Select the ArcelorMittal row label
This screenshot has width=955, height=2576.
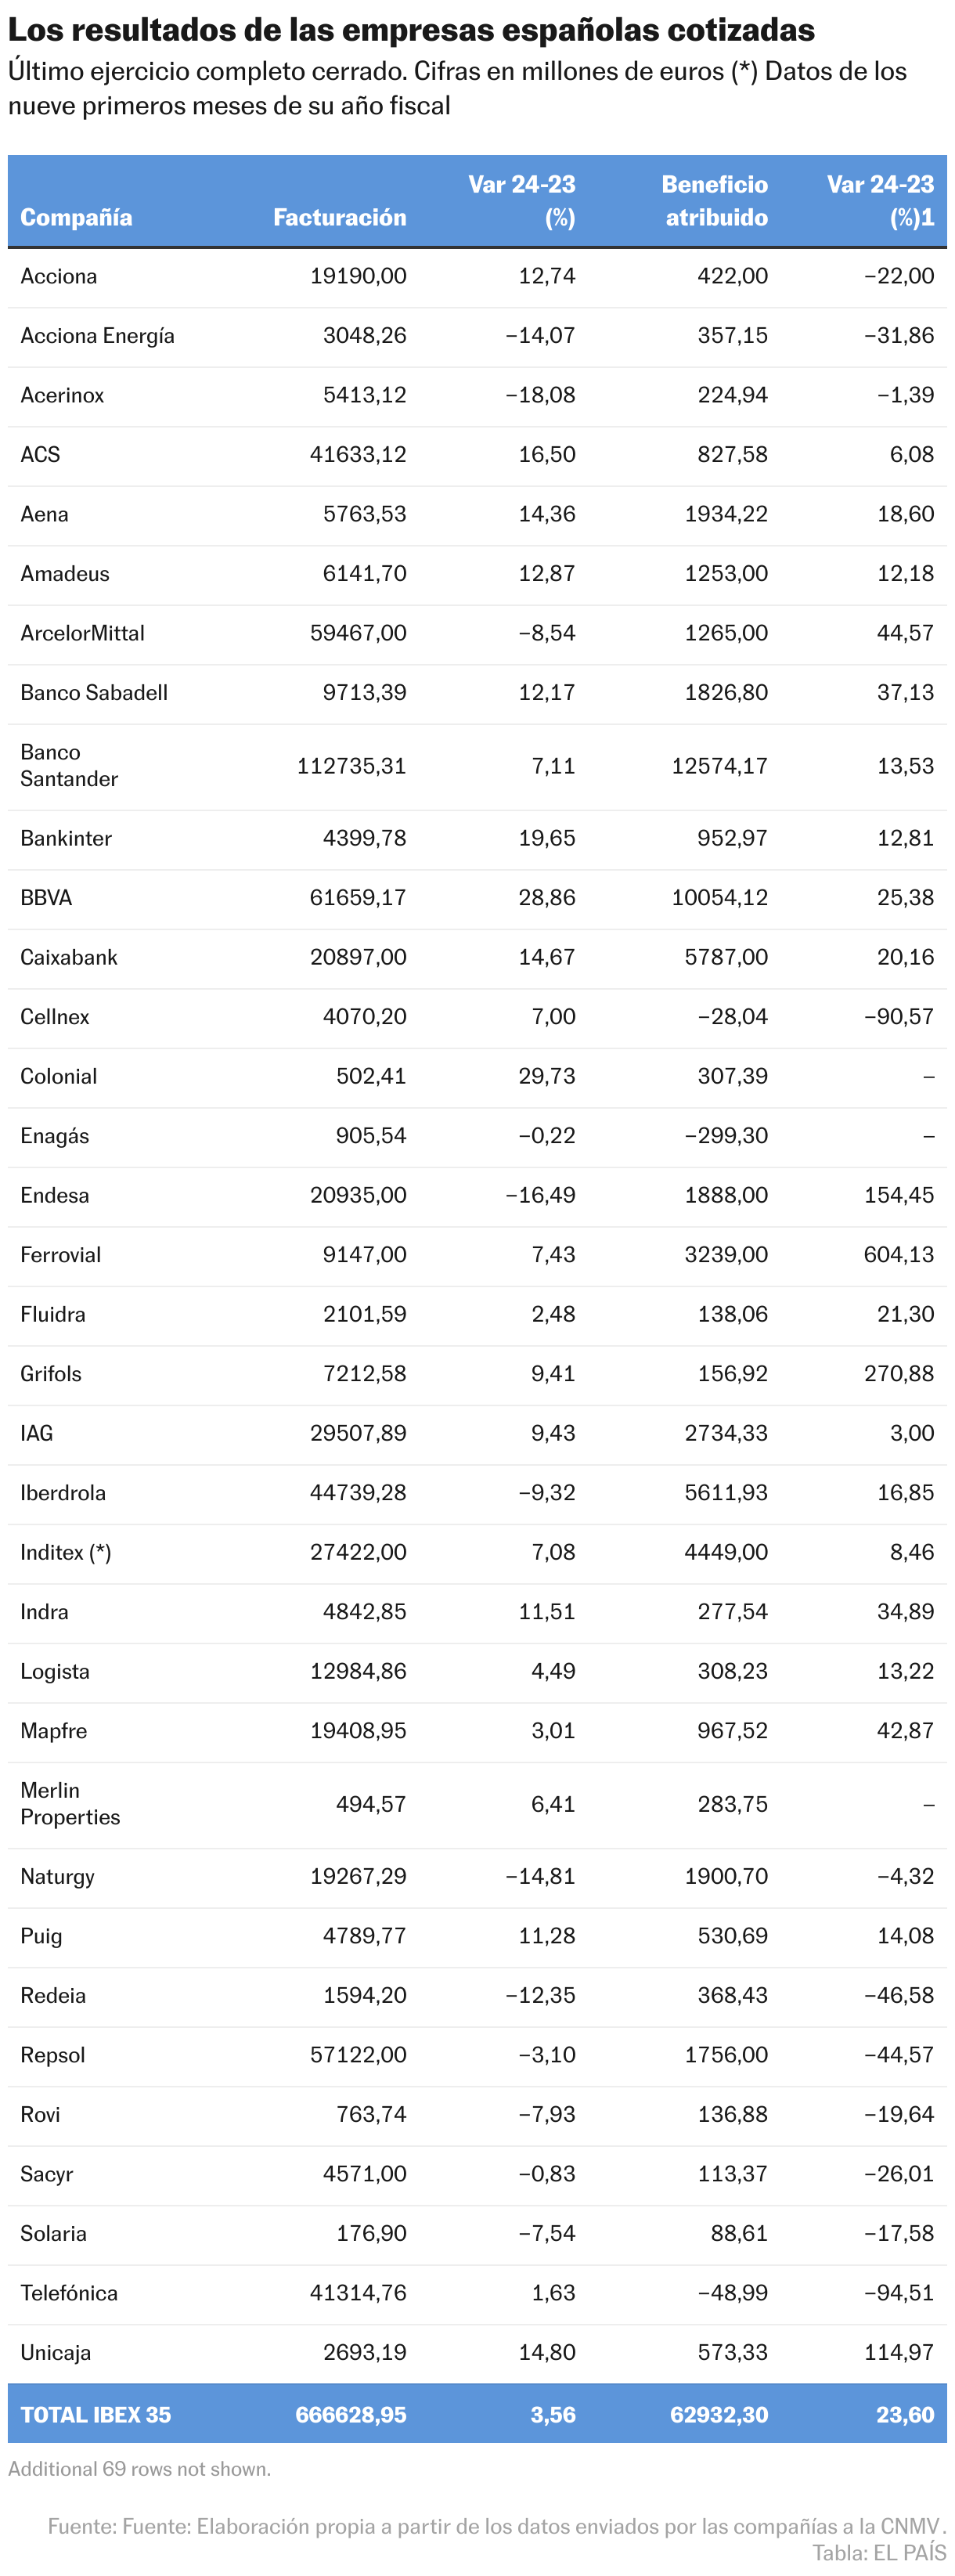[82, 633]
